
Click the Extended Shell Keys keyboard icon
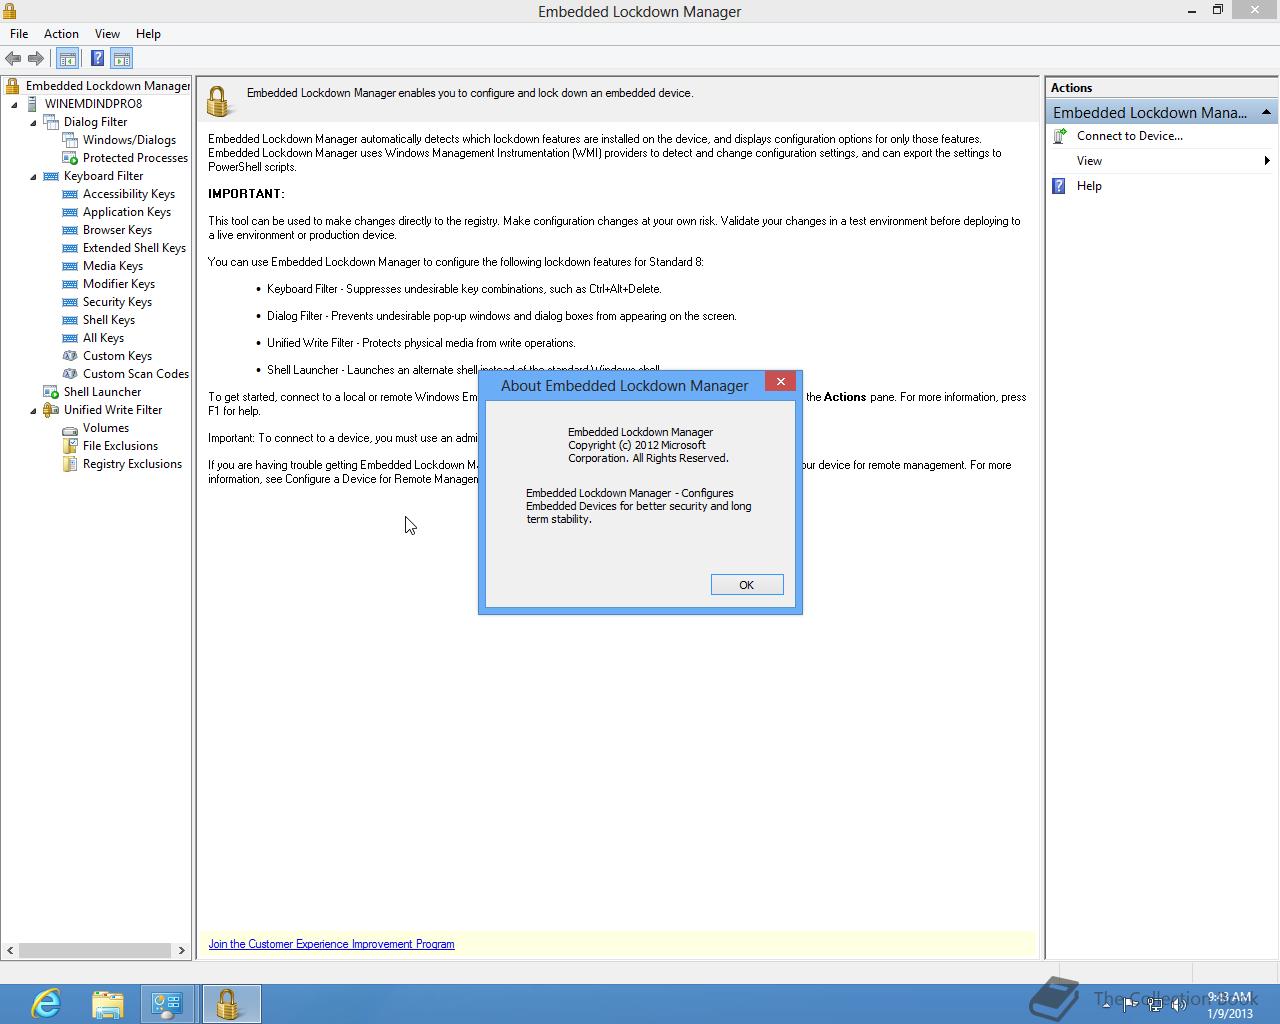point(70,248)
